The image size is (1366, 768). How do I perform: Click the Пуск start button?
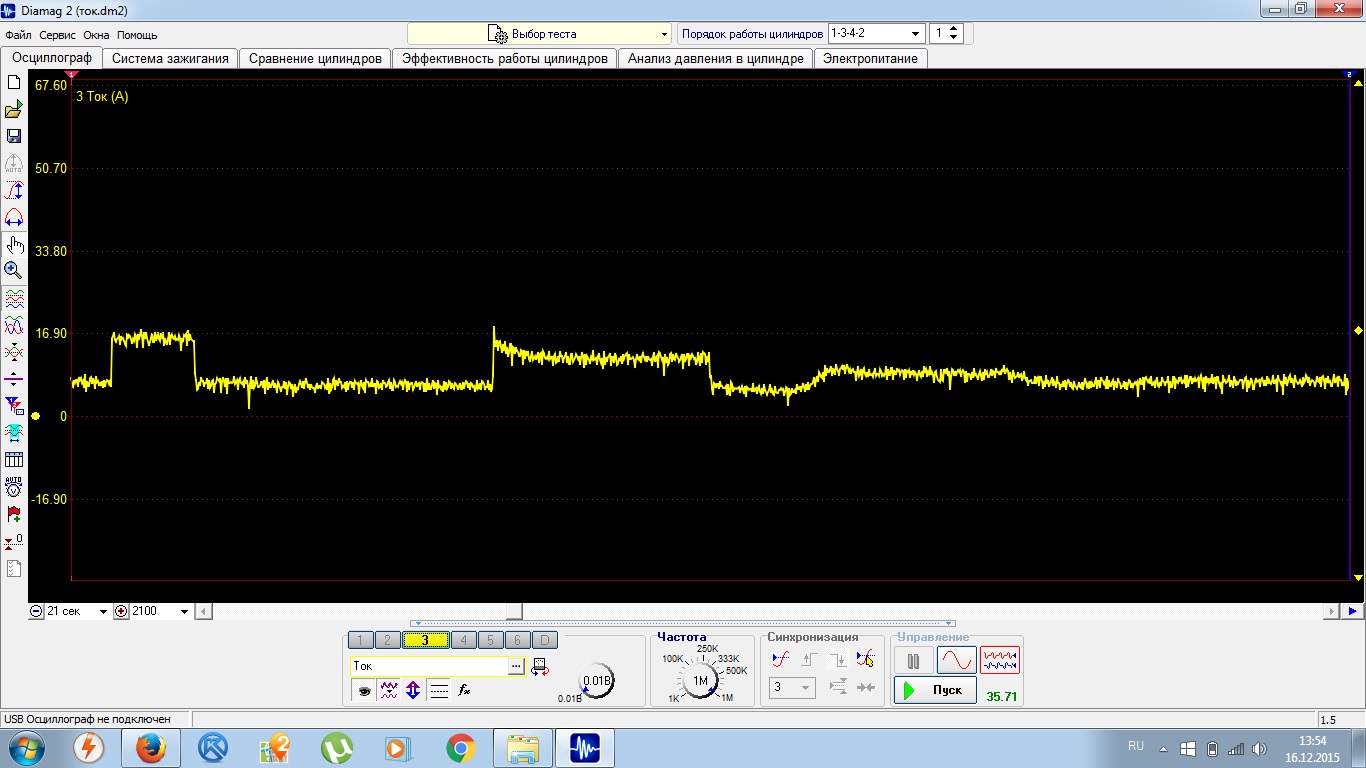935,690
